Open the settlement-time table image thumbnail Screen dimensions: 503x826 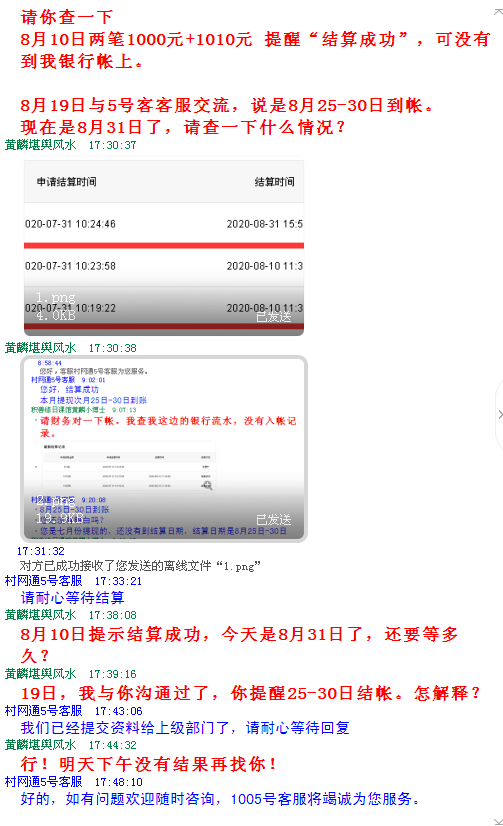[164, 247]
